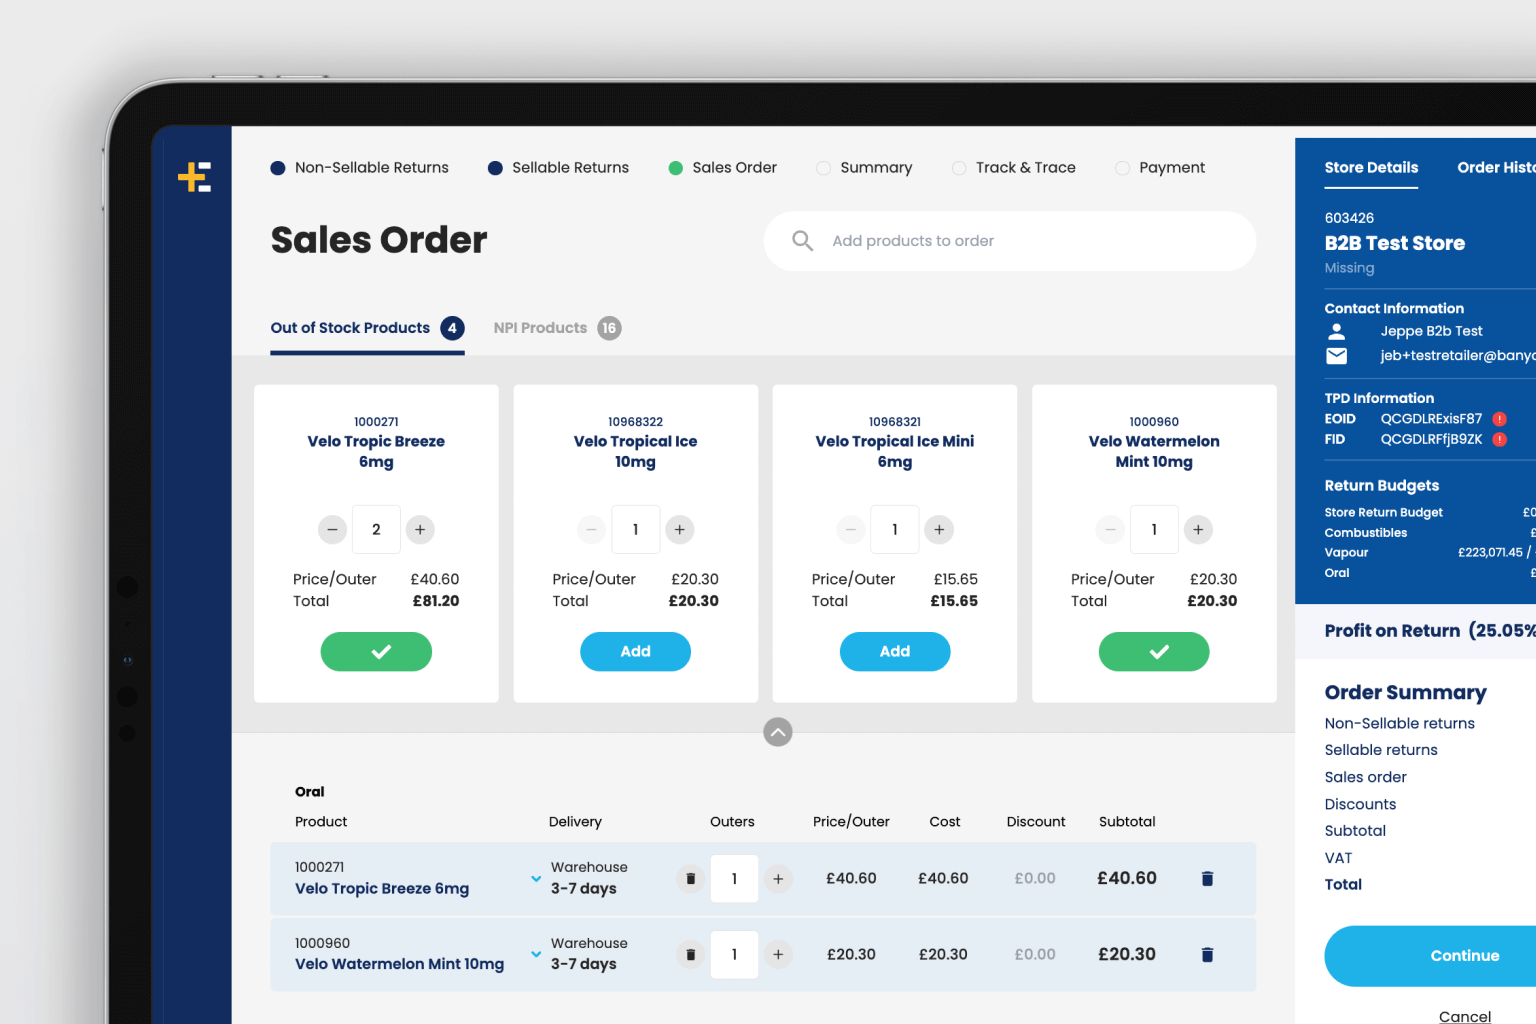Edit quantity field on Velo Tropical Ice 10mg card
1536x1024 pixels.
coord(635,529)
